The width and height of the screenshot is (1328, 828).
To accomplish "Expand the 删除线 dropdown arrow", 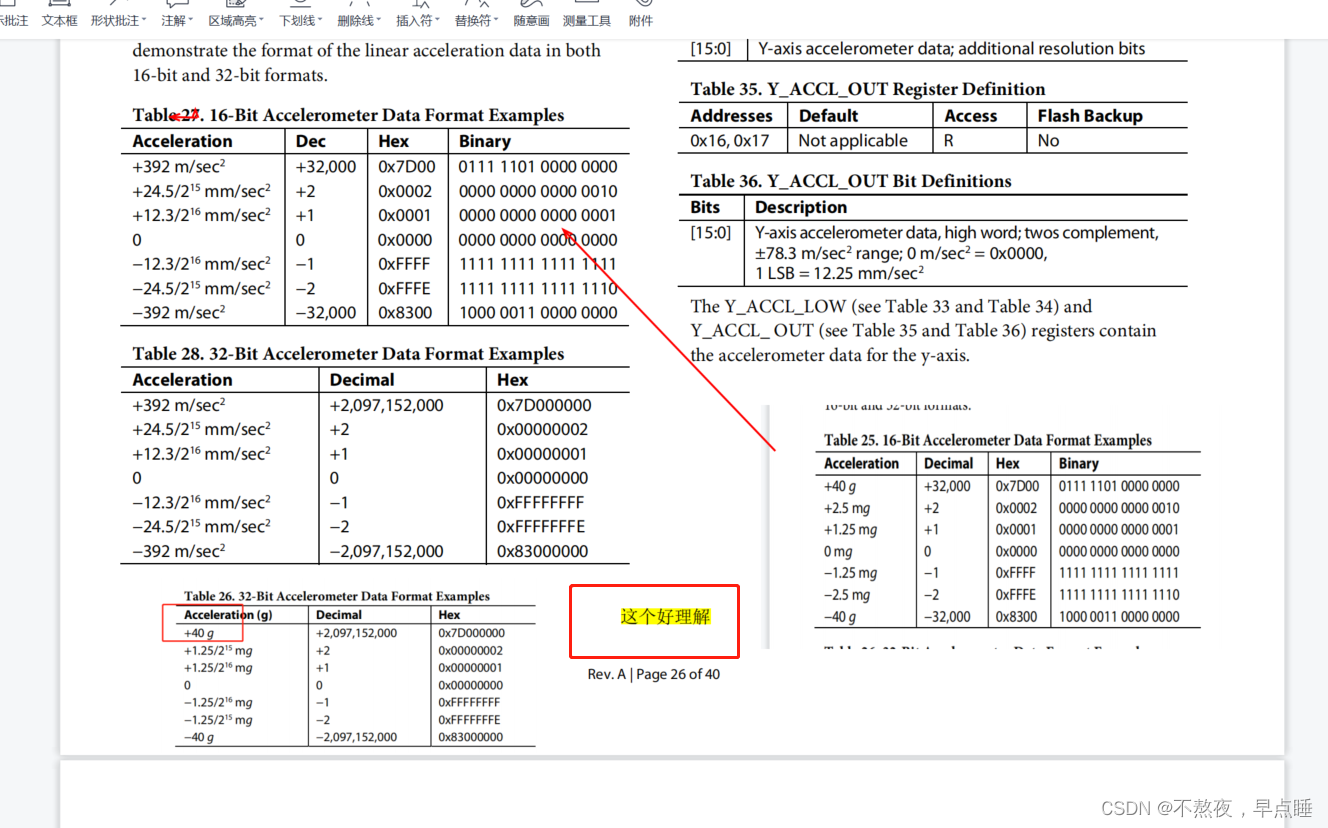I will pos(379,21).
